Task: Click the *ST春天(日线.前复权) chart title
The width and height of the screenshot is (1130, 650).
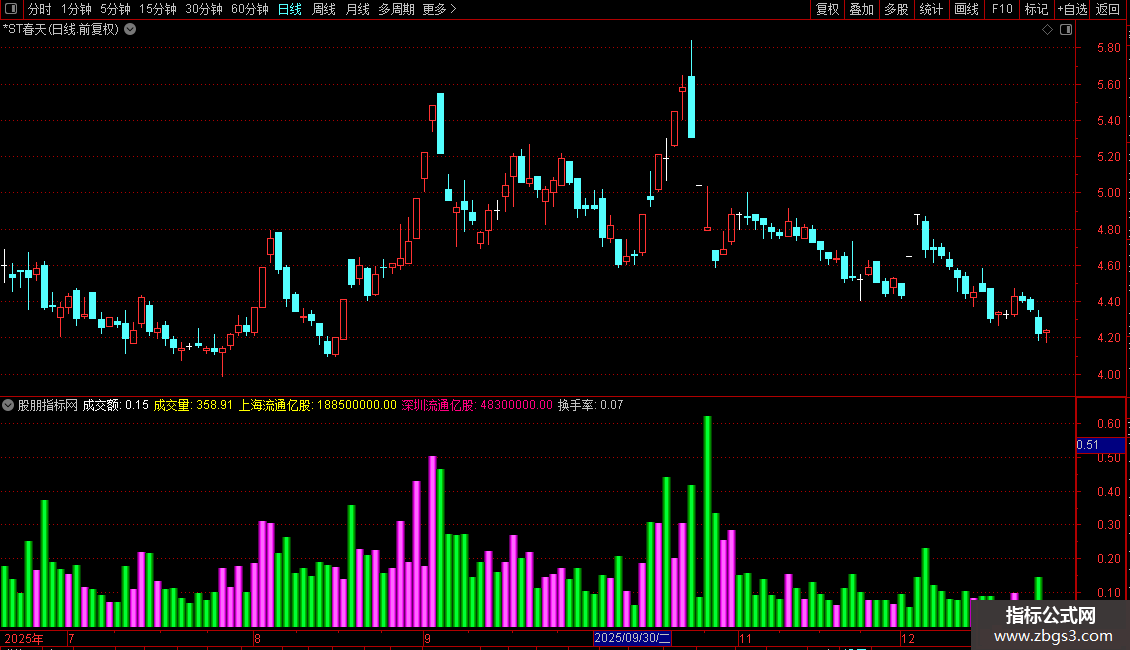Action: [61, 30]
